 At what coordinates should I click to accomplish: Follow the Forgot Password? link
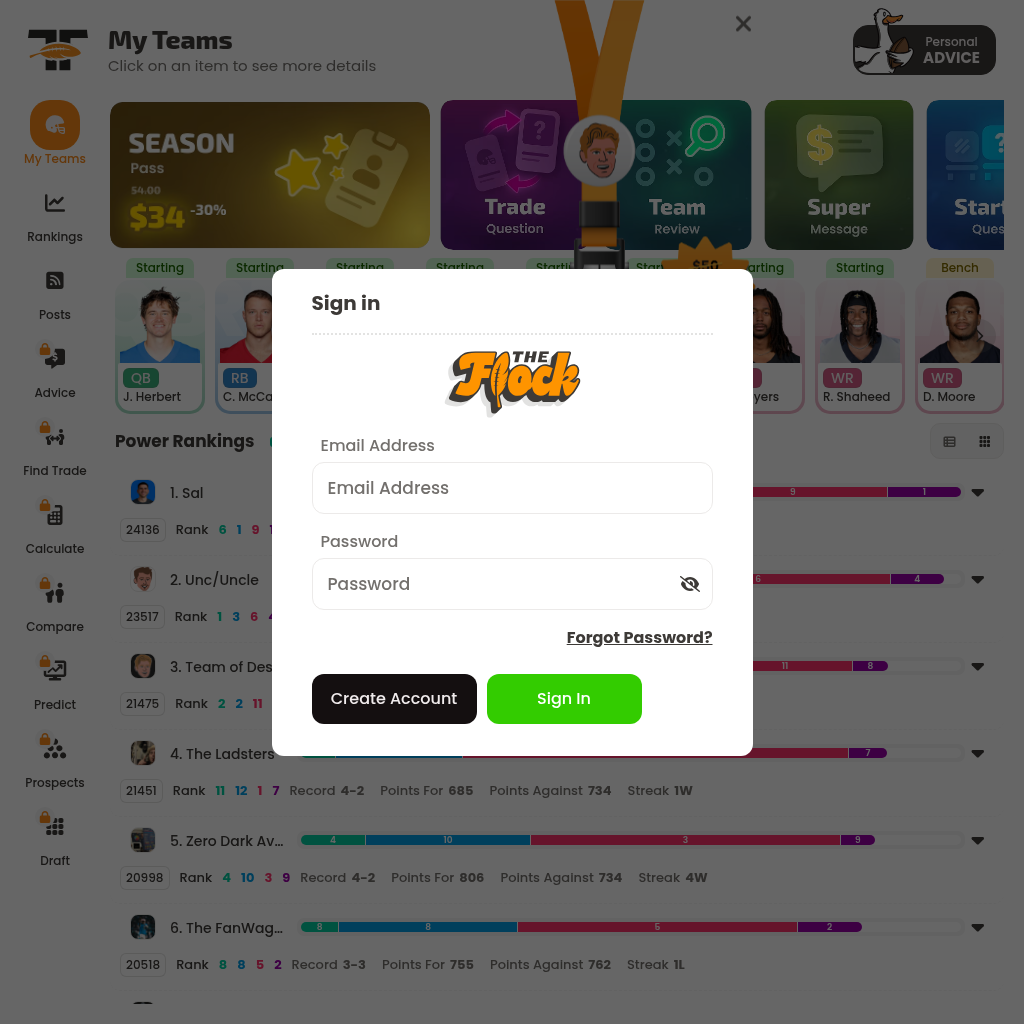[x=639, y=637]
